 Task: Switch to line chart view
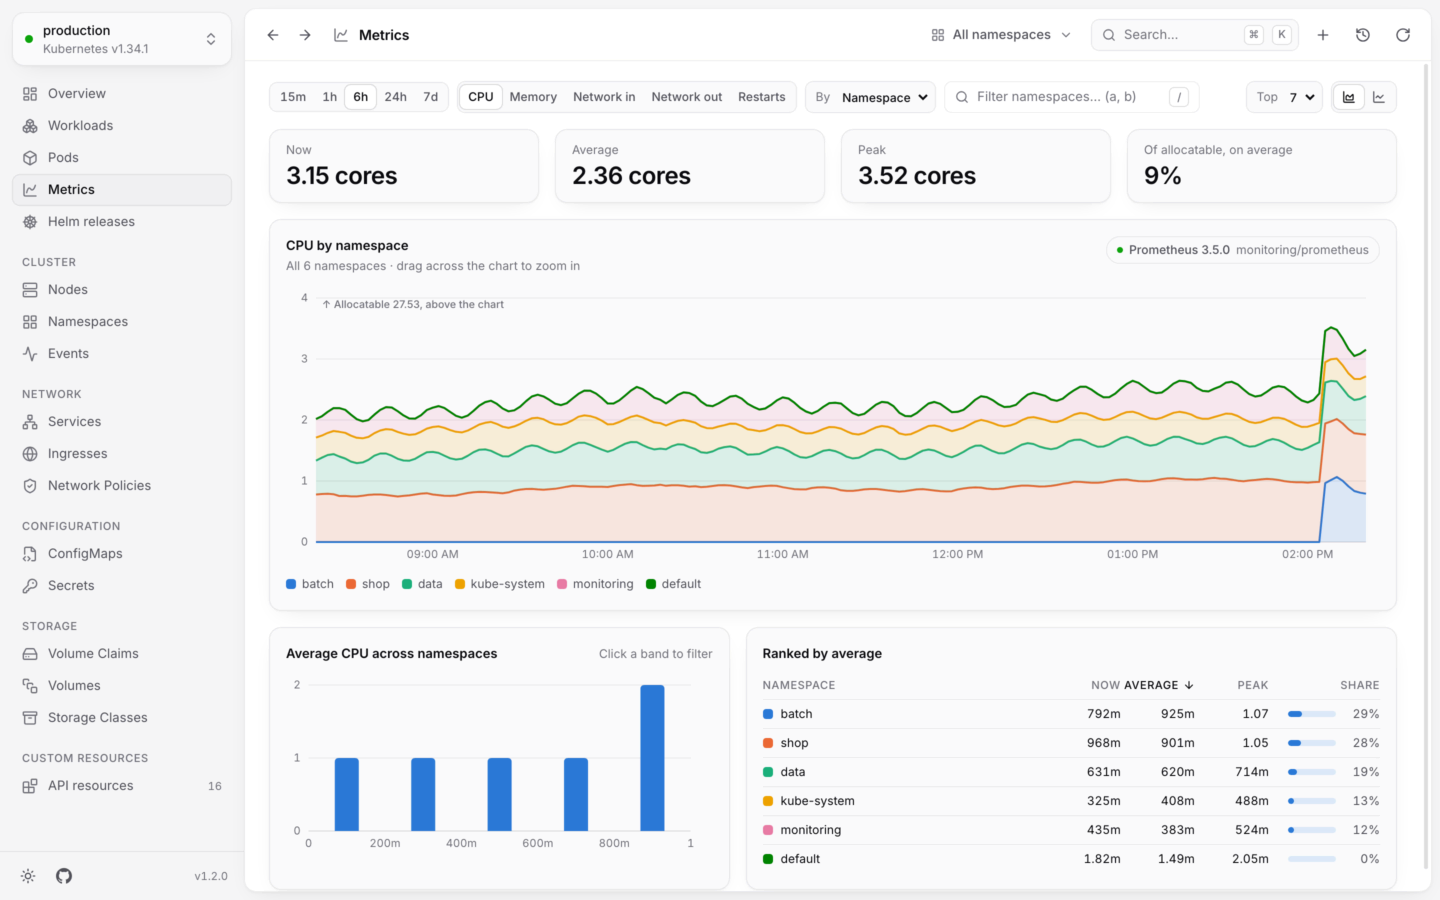coord(1379,97)
